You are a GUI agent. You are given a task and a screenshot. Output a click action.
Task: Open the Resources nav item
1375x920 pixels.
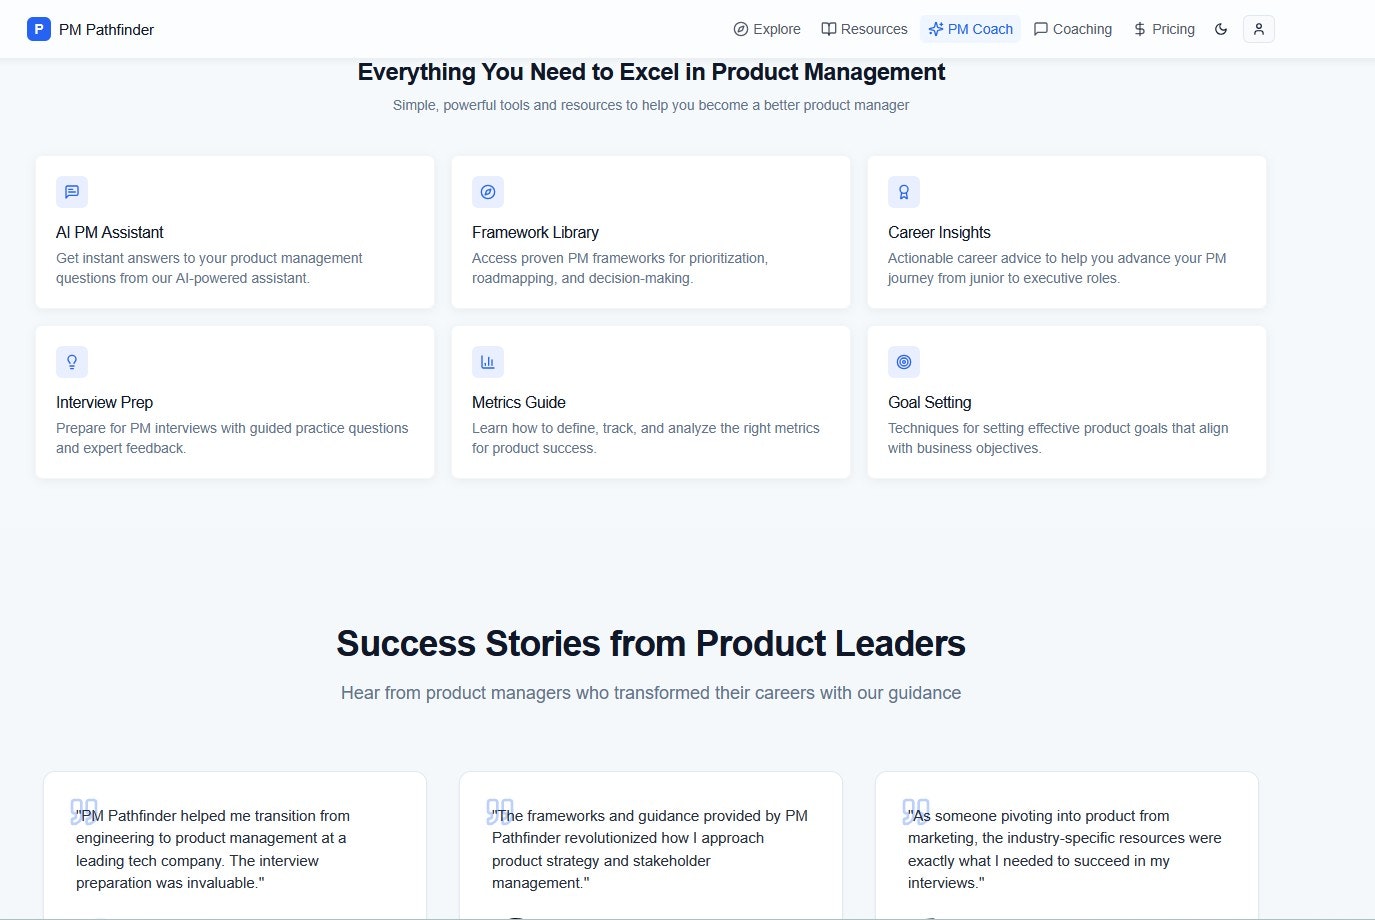click(864, 29)
